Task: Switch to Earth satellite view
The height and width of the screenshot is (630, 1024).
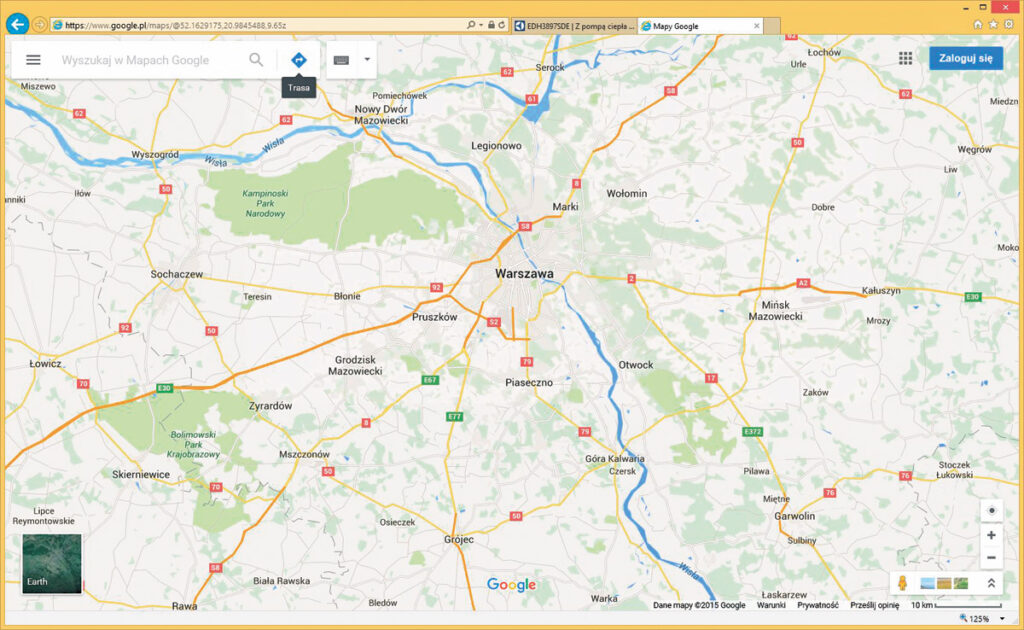Action: [51, 563]
